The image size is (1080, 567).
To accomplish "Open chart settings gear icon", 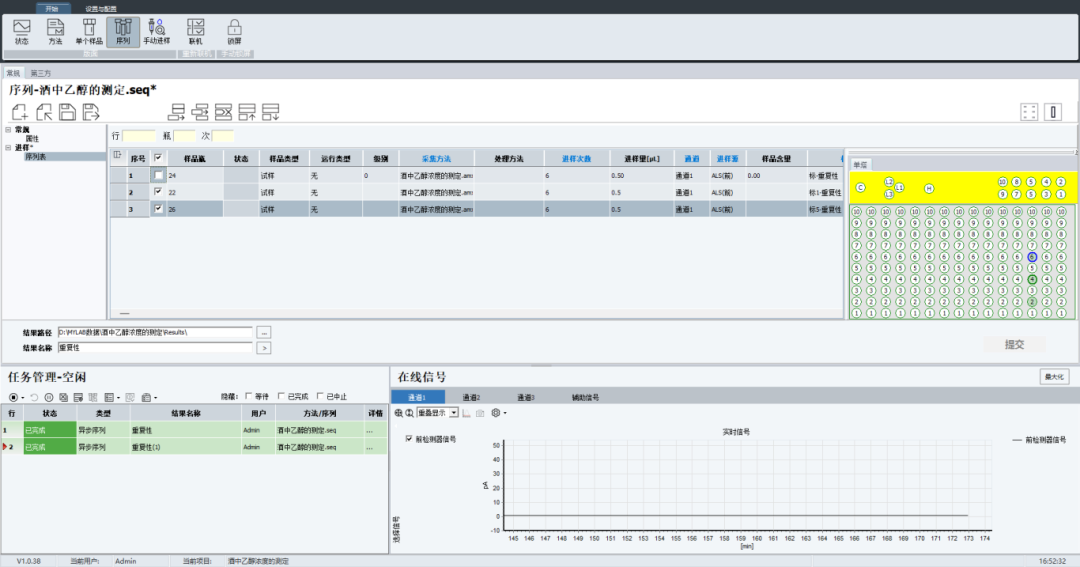I will (x=495, y=413).
